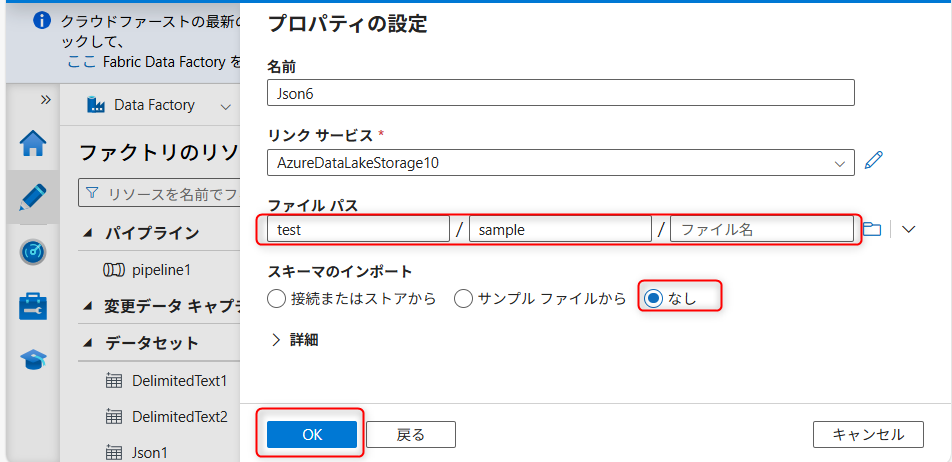Image resolution: width=952 pixels, height=462 pixels.
Task: Click the ファイル名 input field
Action: (x=762, y=229)
